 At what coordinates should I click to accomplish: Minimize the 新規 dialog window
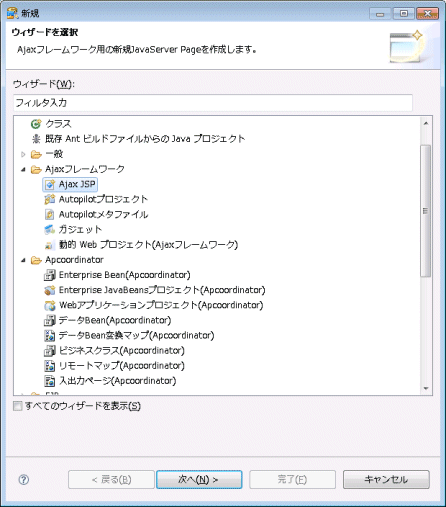(x=380, y=14)
